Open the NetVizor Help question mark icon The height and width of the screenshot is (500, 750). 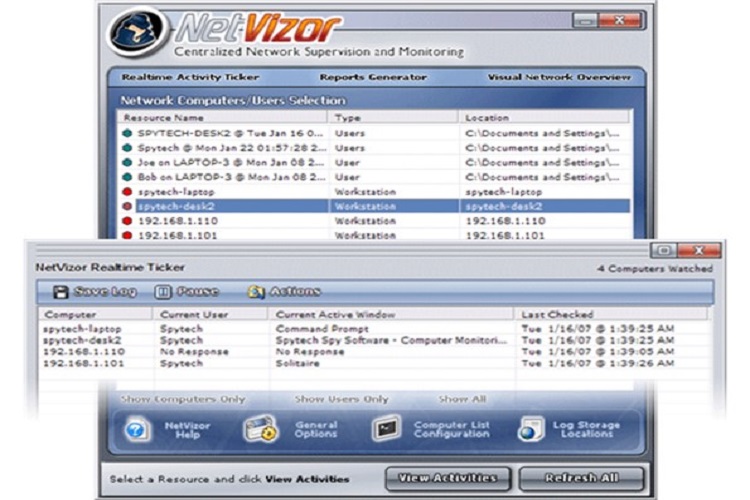click(x=137, y=430)
